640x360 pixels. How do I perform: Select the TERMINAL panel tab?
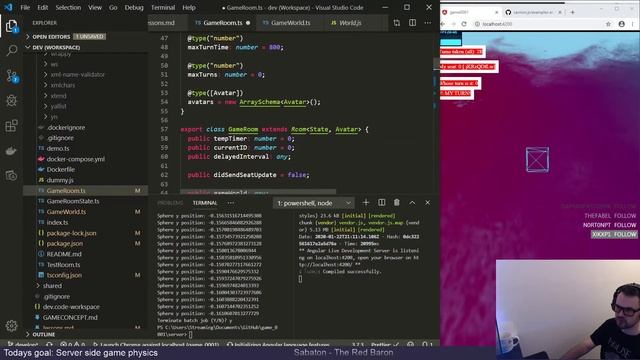point(205,203)
